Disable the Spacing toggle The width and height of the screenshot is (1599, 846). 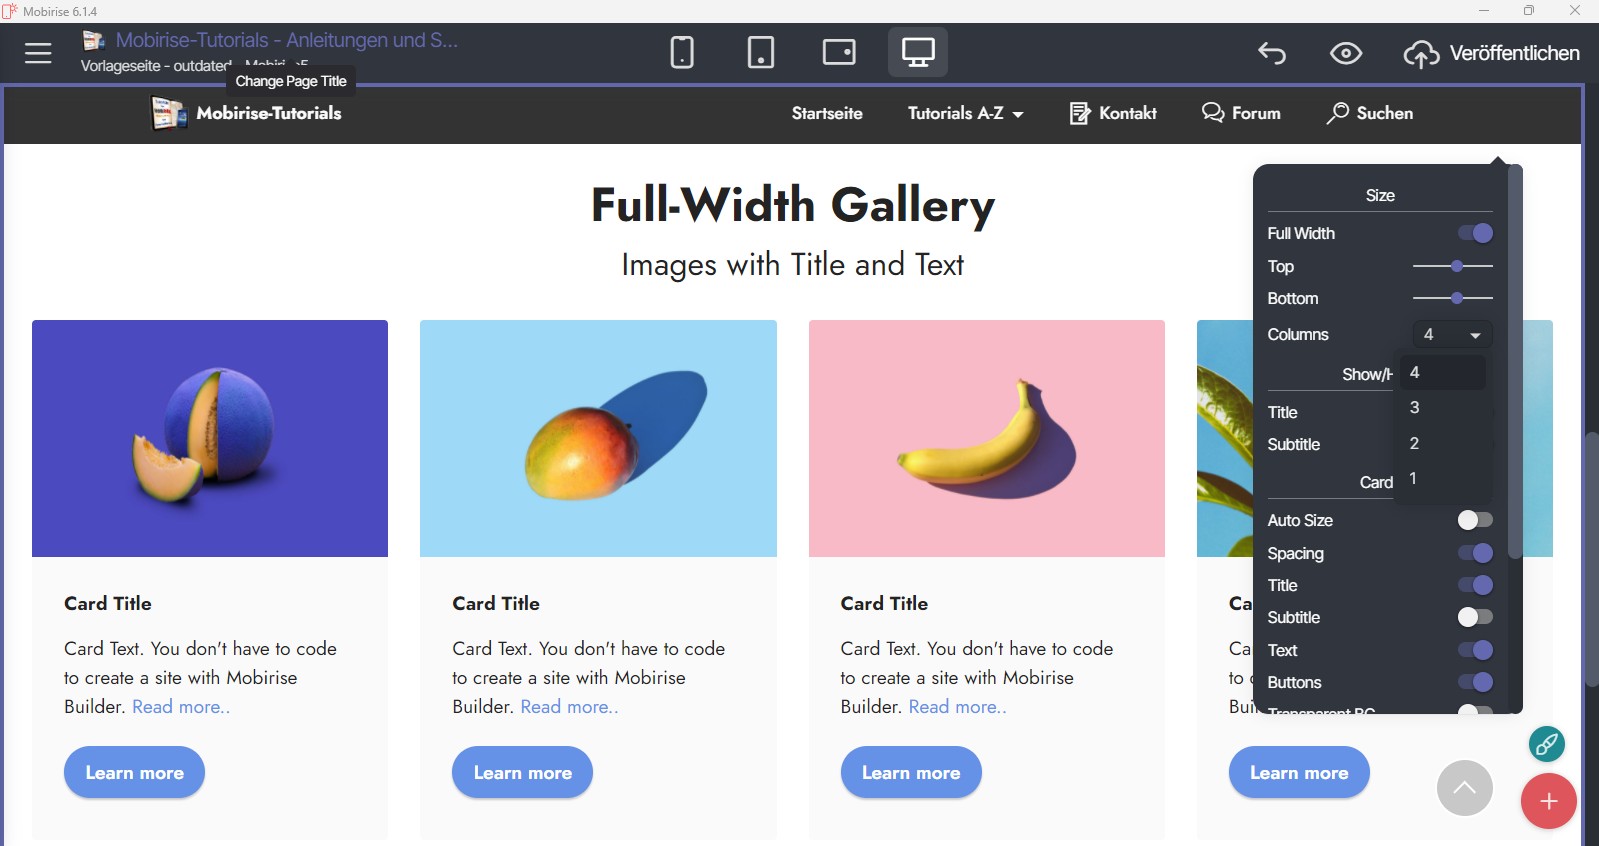tap(1475, 553)
